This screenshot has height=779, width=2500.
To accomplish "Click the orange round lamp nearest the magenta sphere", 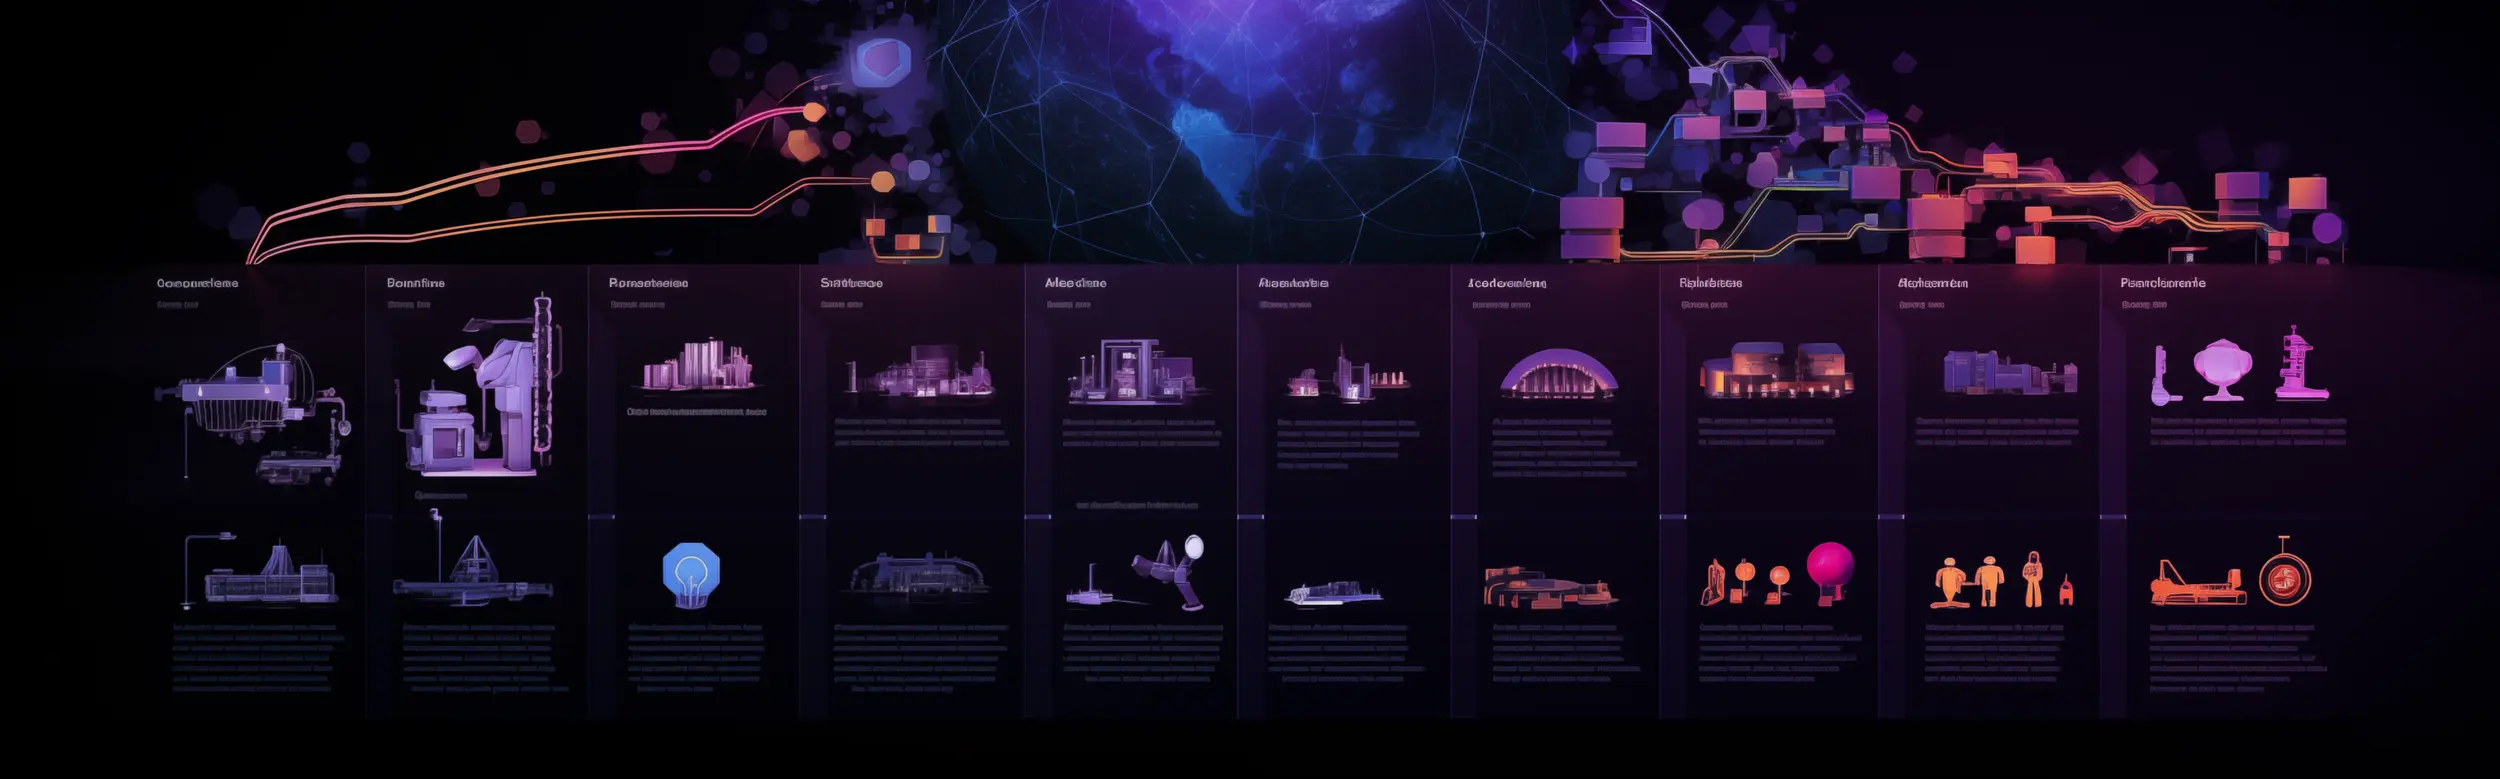I will click(x=1778, y=583).
